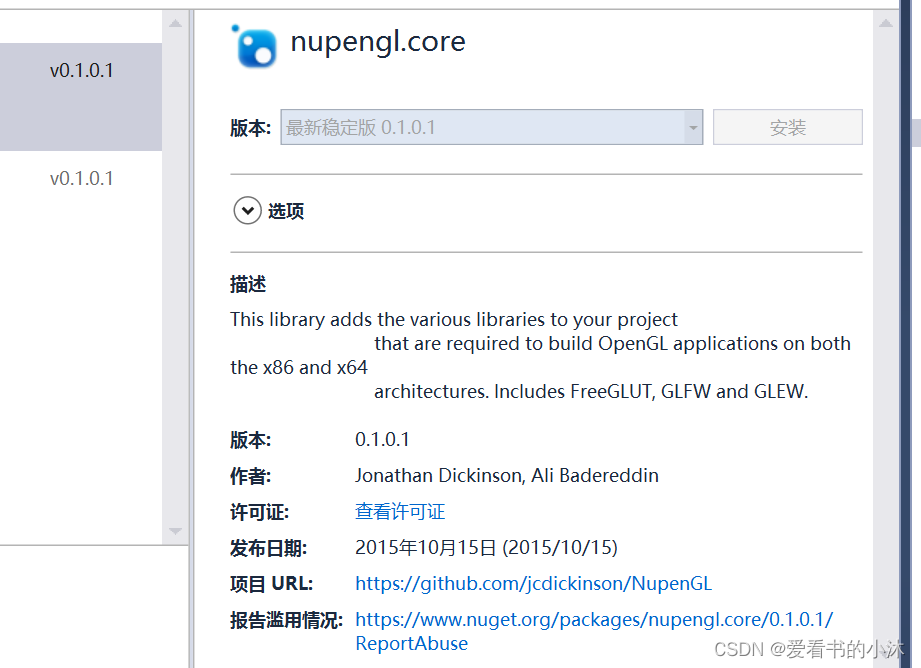Click the nupengl.core package title
This screenshot has height=668, width=921.
[x=378, y=42]
